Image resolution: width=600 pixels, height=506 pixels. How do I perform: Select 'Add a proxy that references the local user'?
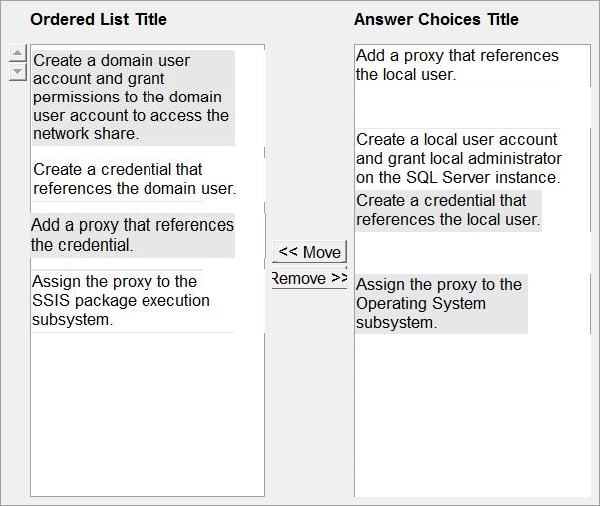click(457, 65)
